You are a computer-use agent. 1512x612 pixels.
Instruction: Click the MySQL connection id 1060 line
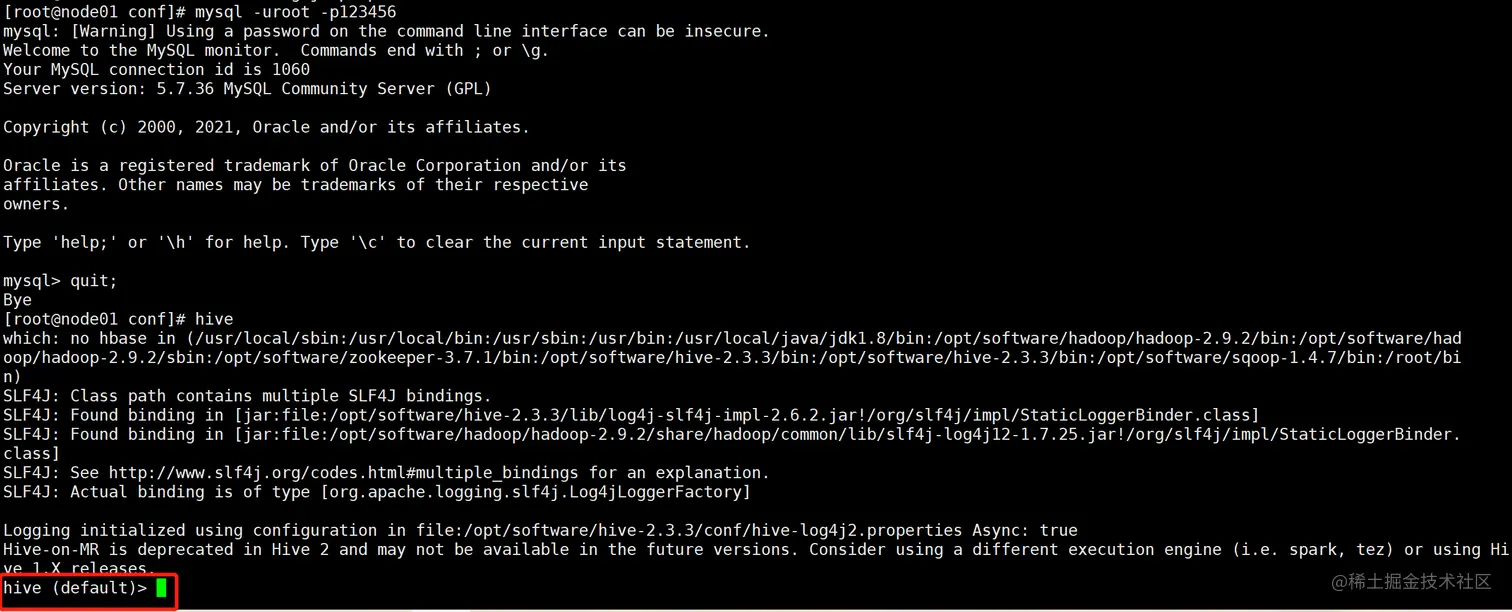click(156, 70)
